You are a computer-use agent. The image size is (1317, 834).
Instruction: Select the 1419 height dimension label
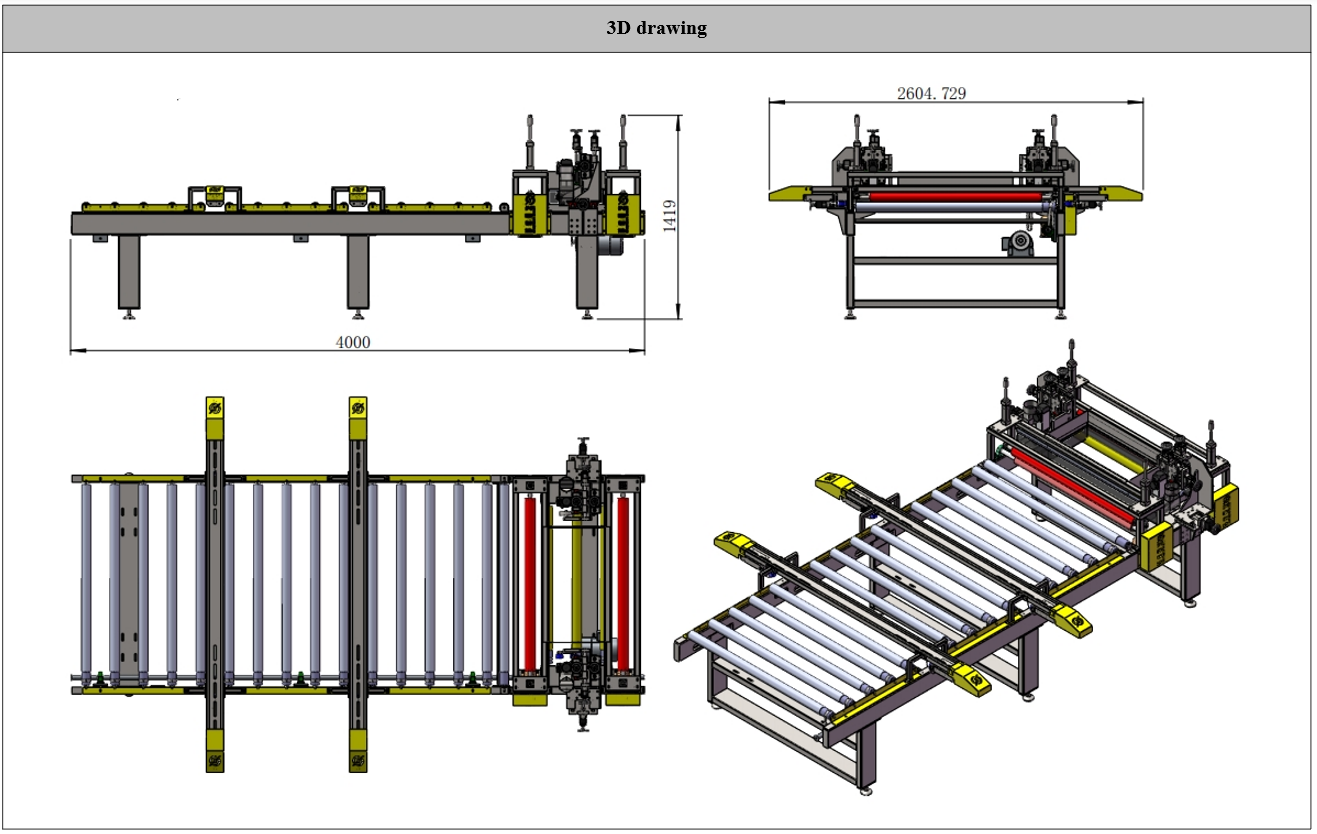(x=670, y=217)
